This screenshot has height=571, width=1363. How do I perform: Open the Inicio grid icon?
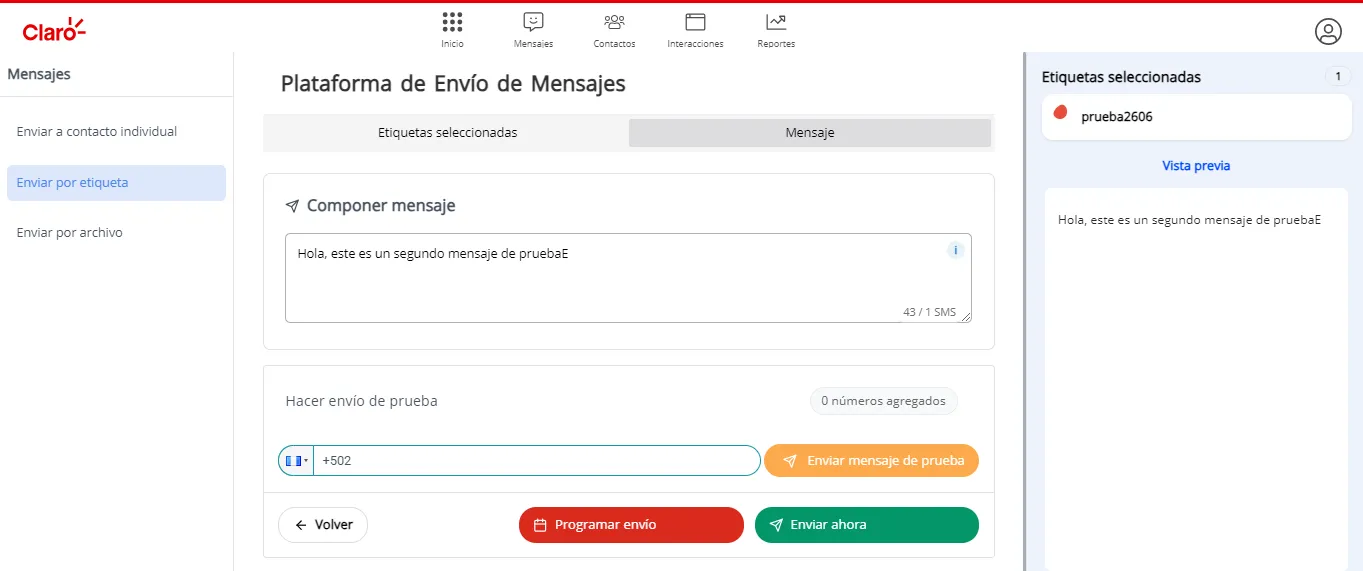(x=452, y=22)
